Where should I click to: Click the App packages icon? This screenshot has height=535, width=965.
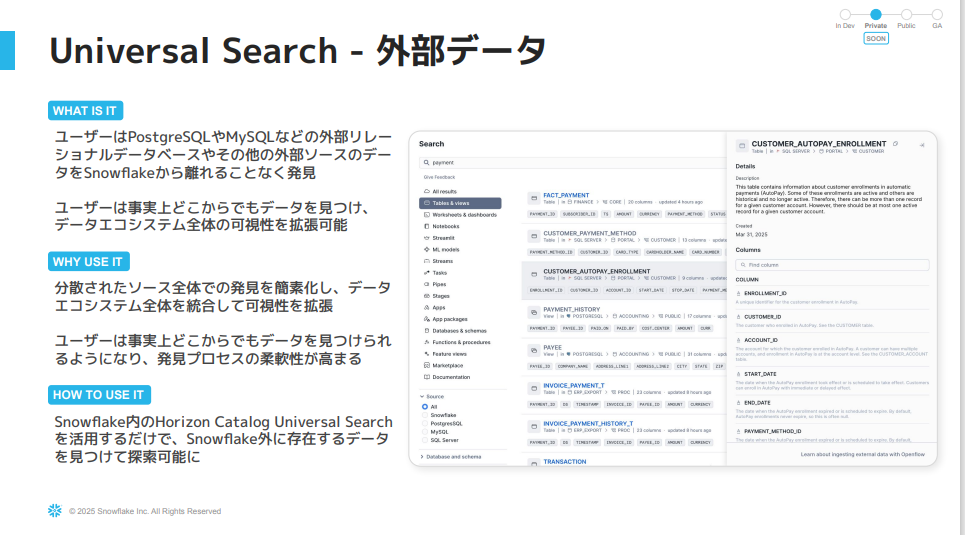(426, 319)
